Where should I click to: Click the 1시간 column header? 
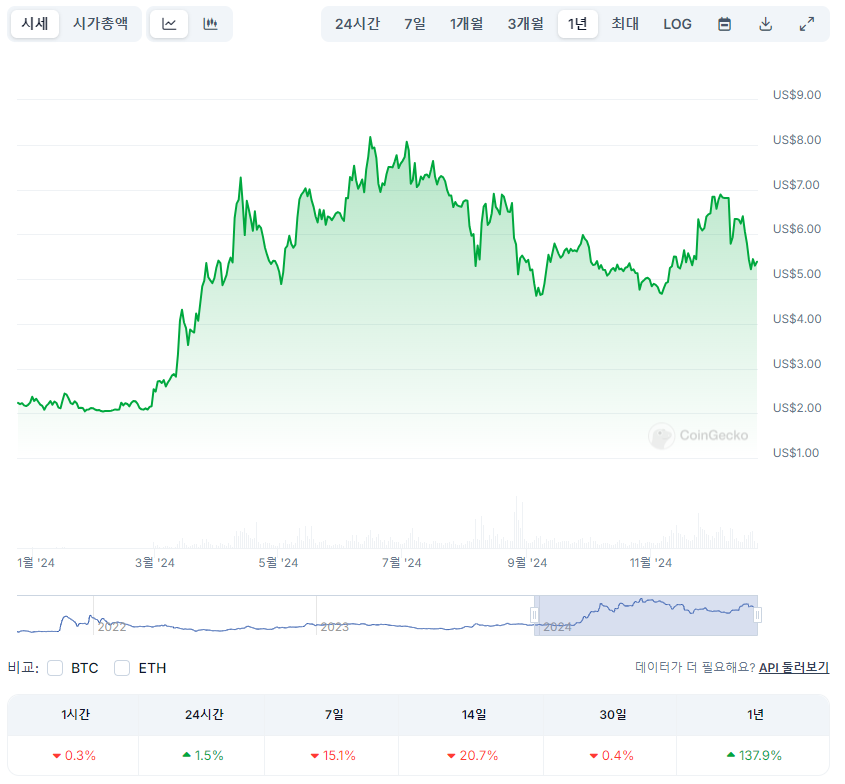pos(75,714)
